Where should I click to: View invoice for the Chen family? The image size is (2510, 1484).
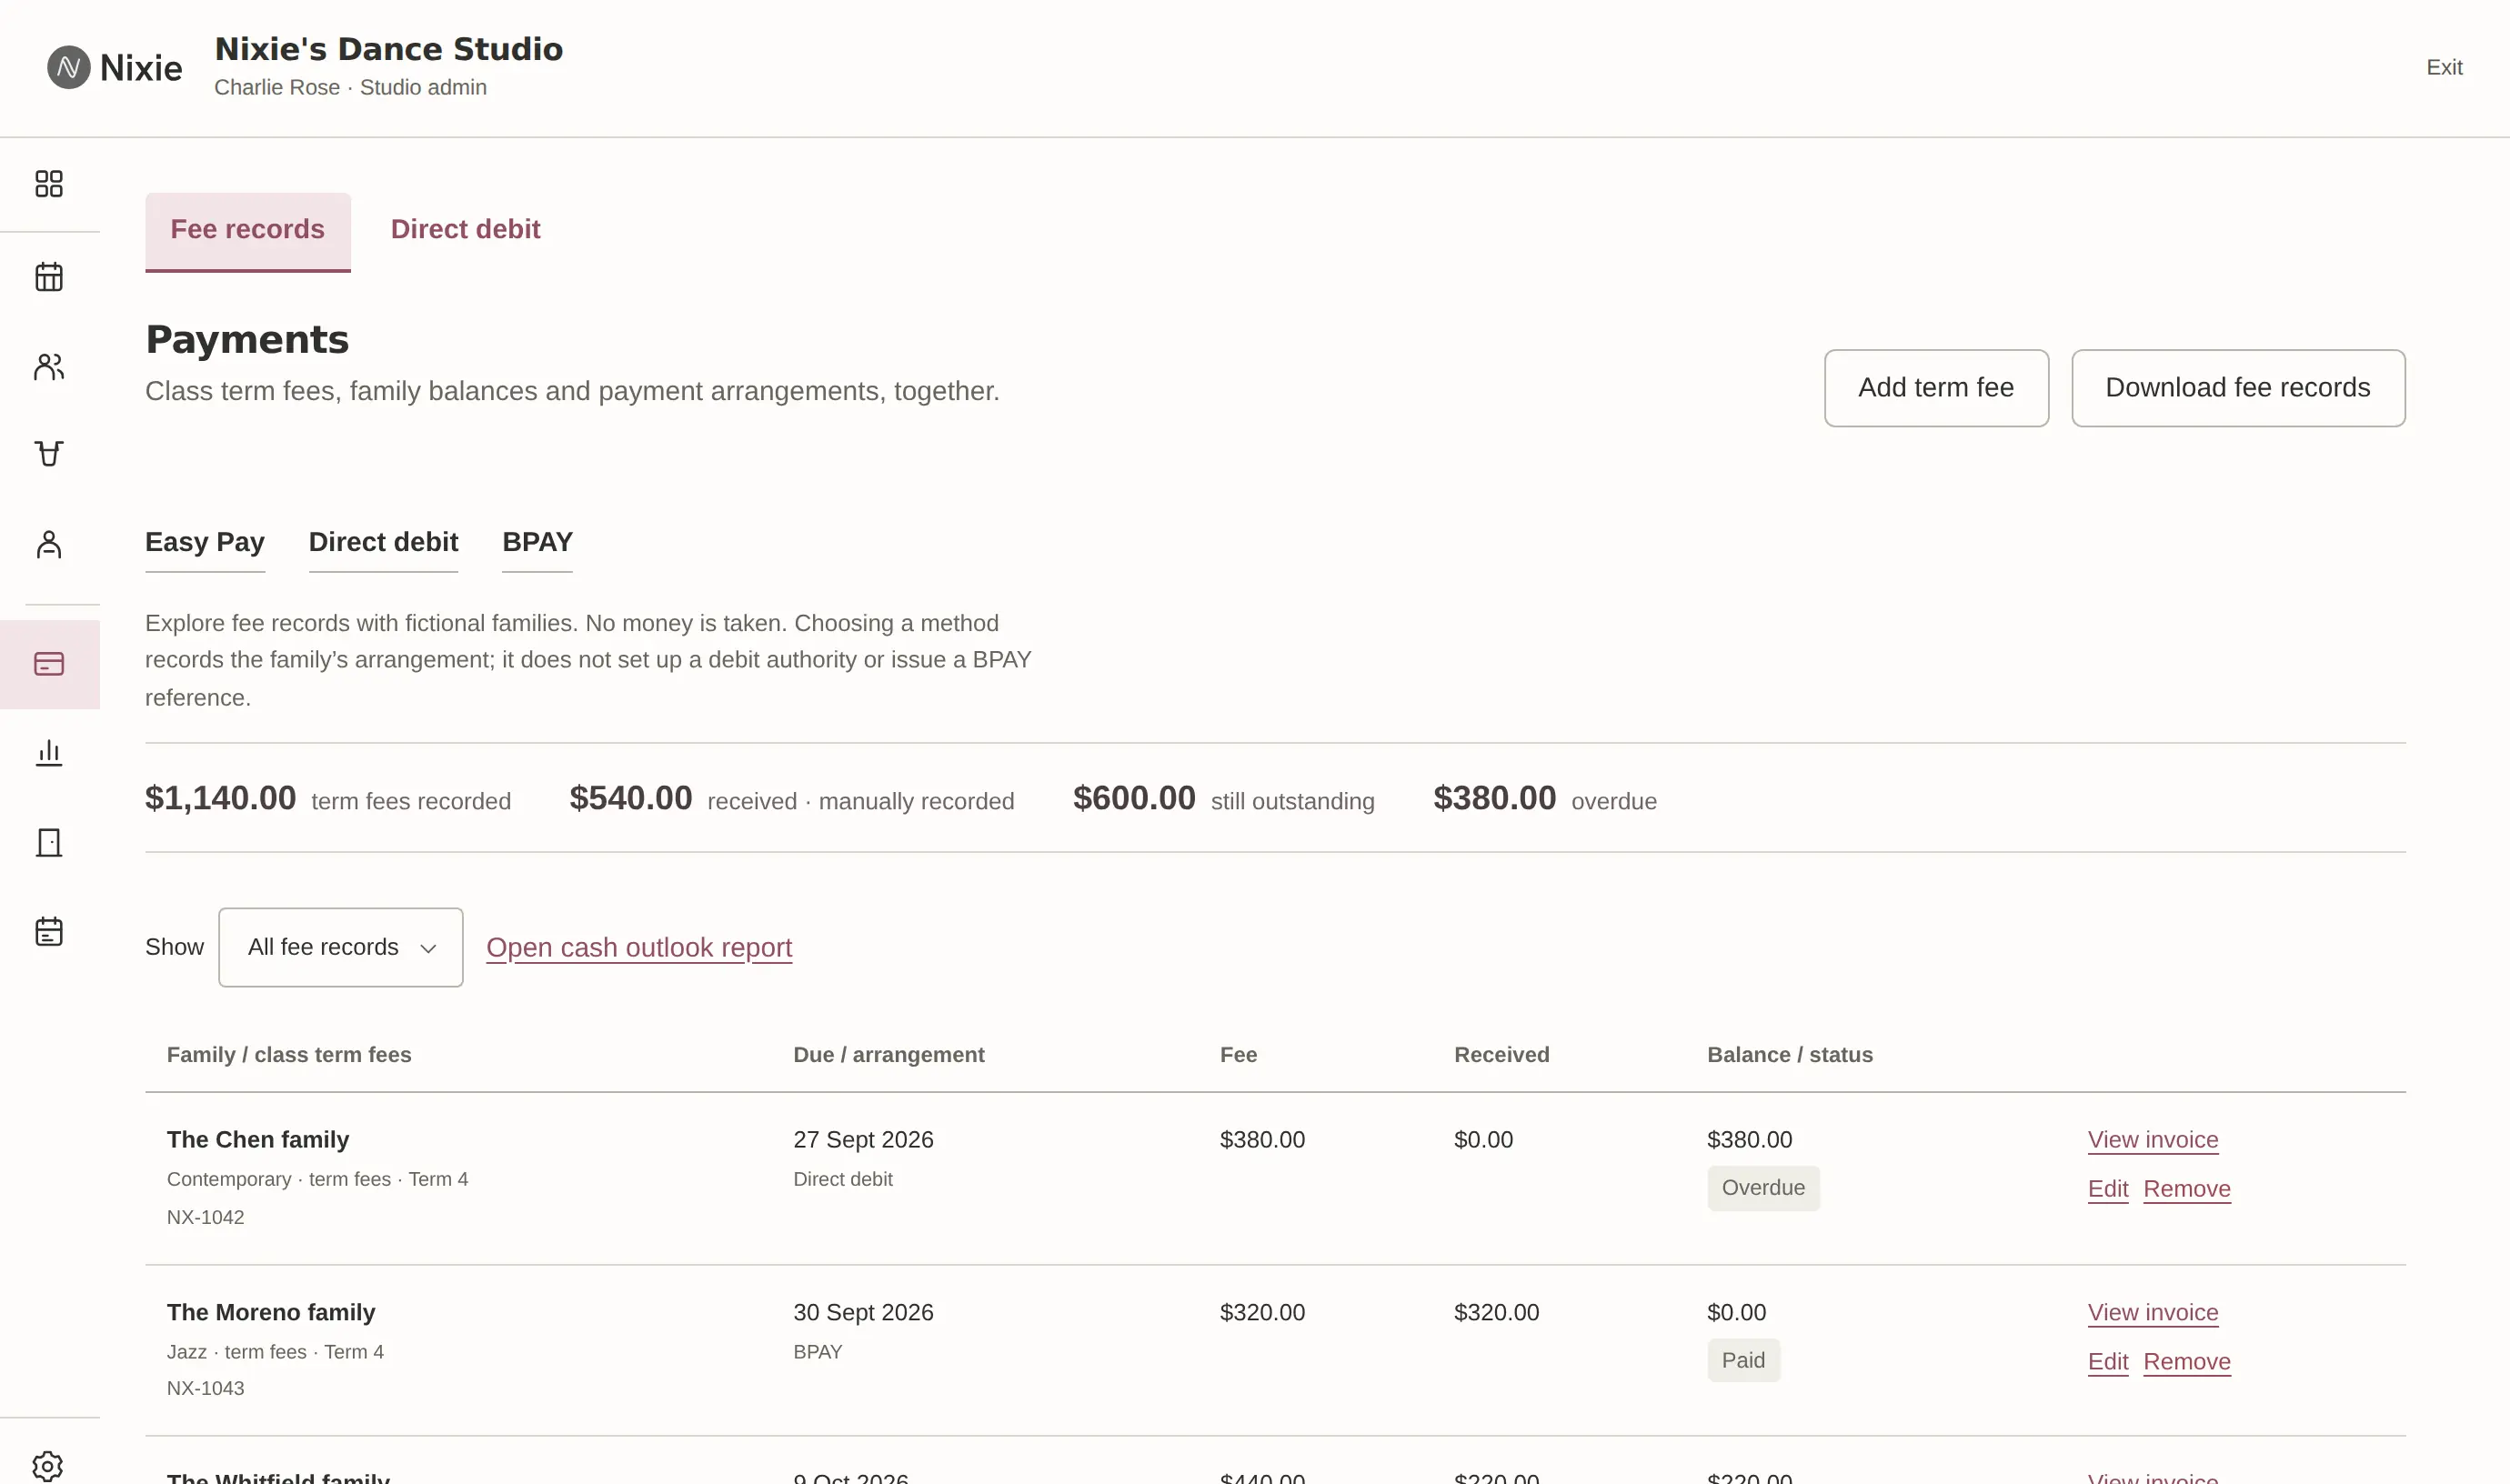2153,1140
